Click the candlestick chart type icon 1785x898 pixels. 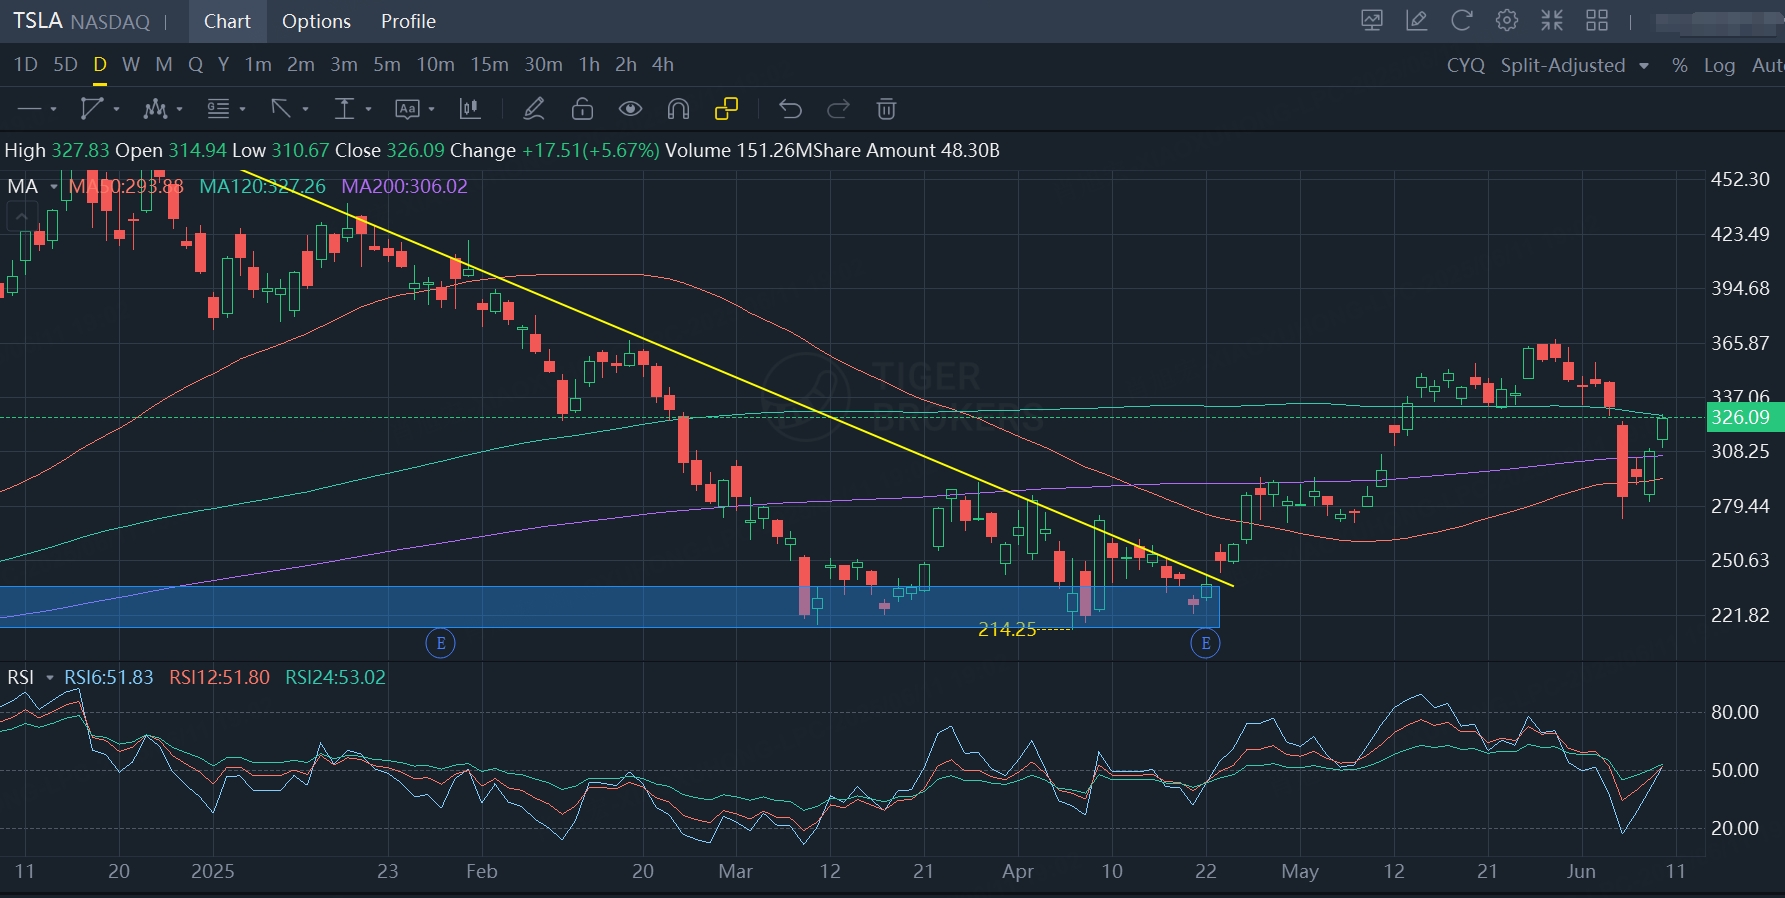click(x=468, y=109)
